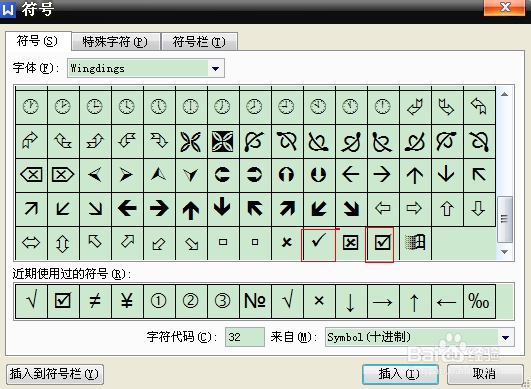Pick recent numero sign symbol

pos(255,301)
